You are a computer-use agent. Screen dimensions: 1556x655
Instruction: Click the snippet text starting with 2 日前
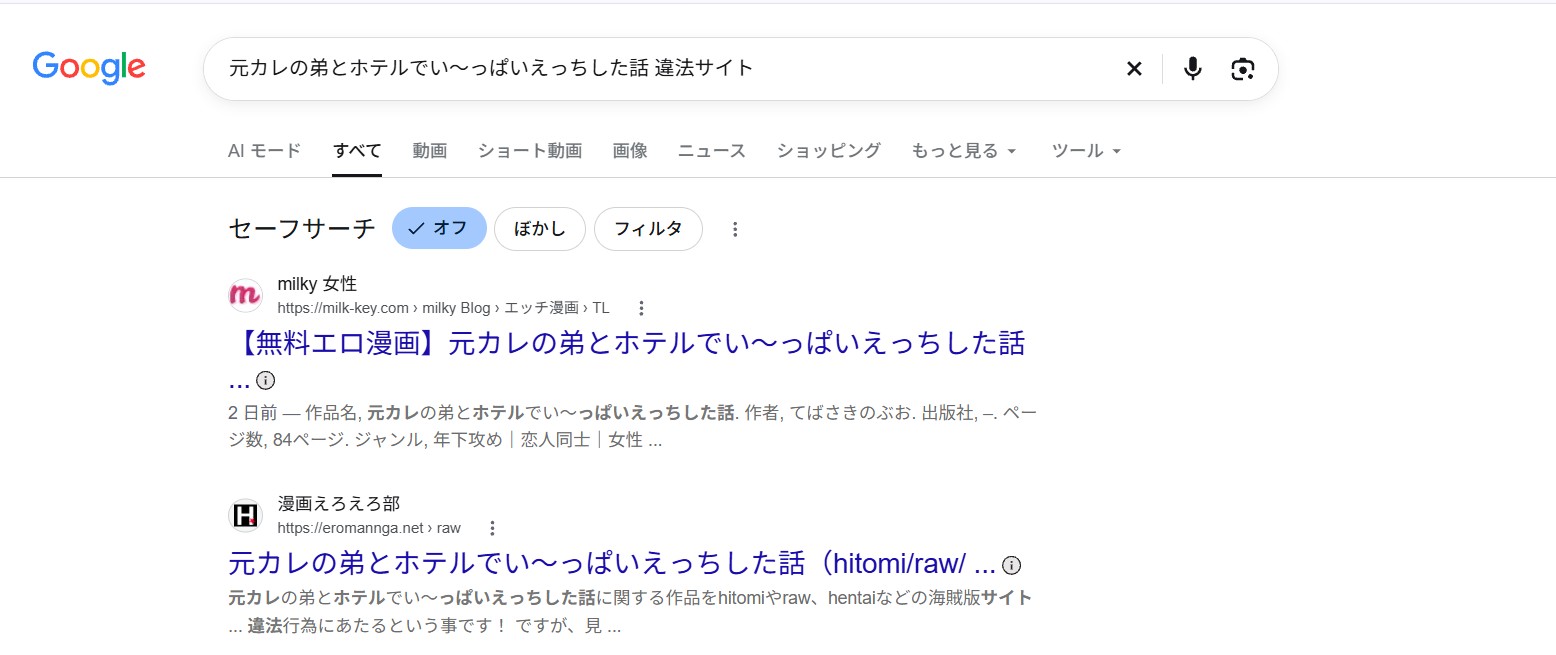point(631,426)
